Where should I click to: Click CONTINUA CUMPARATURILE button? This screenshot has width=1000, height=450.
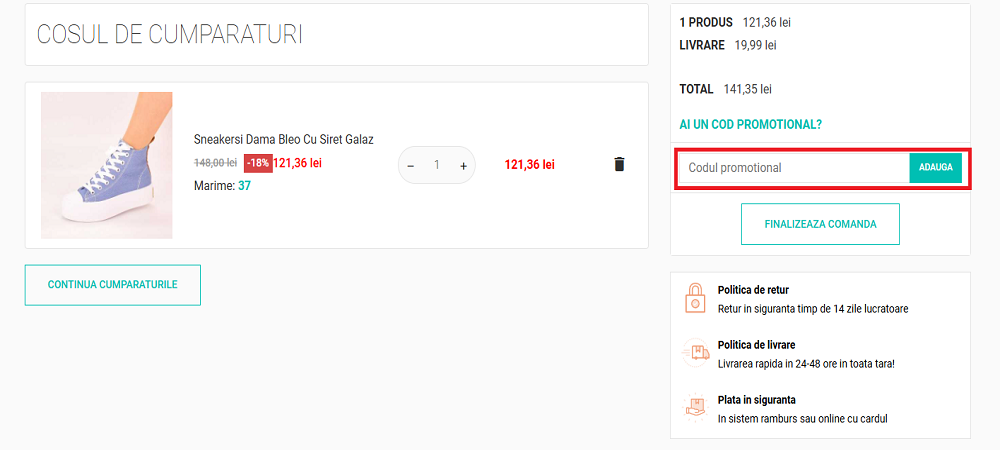[x=113, y=285]
